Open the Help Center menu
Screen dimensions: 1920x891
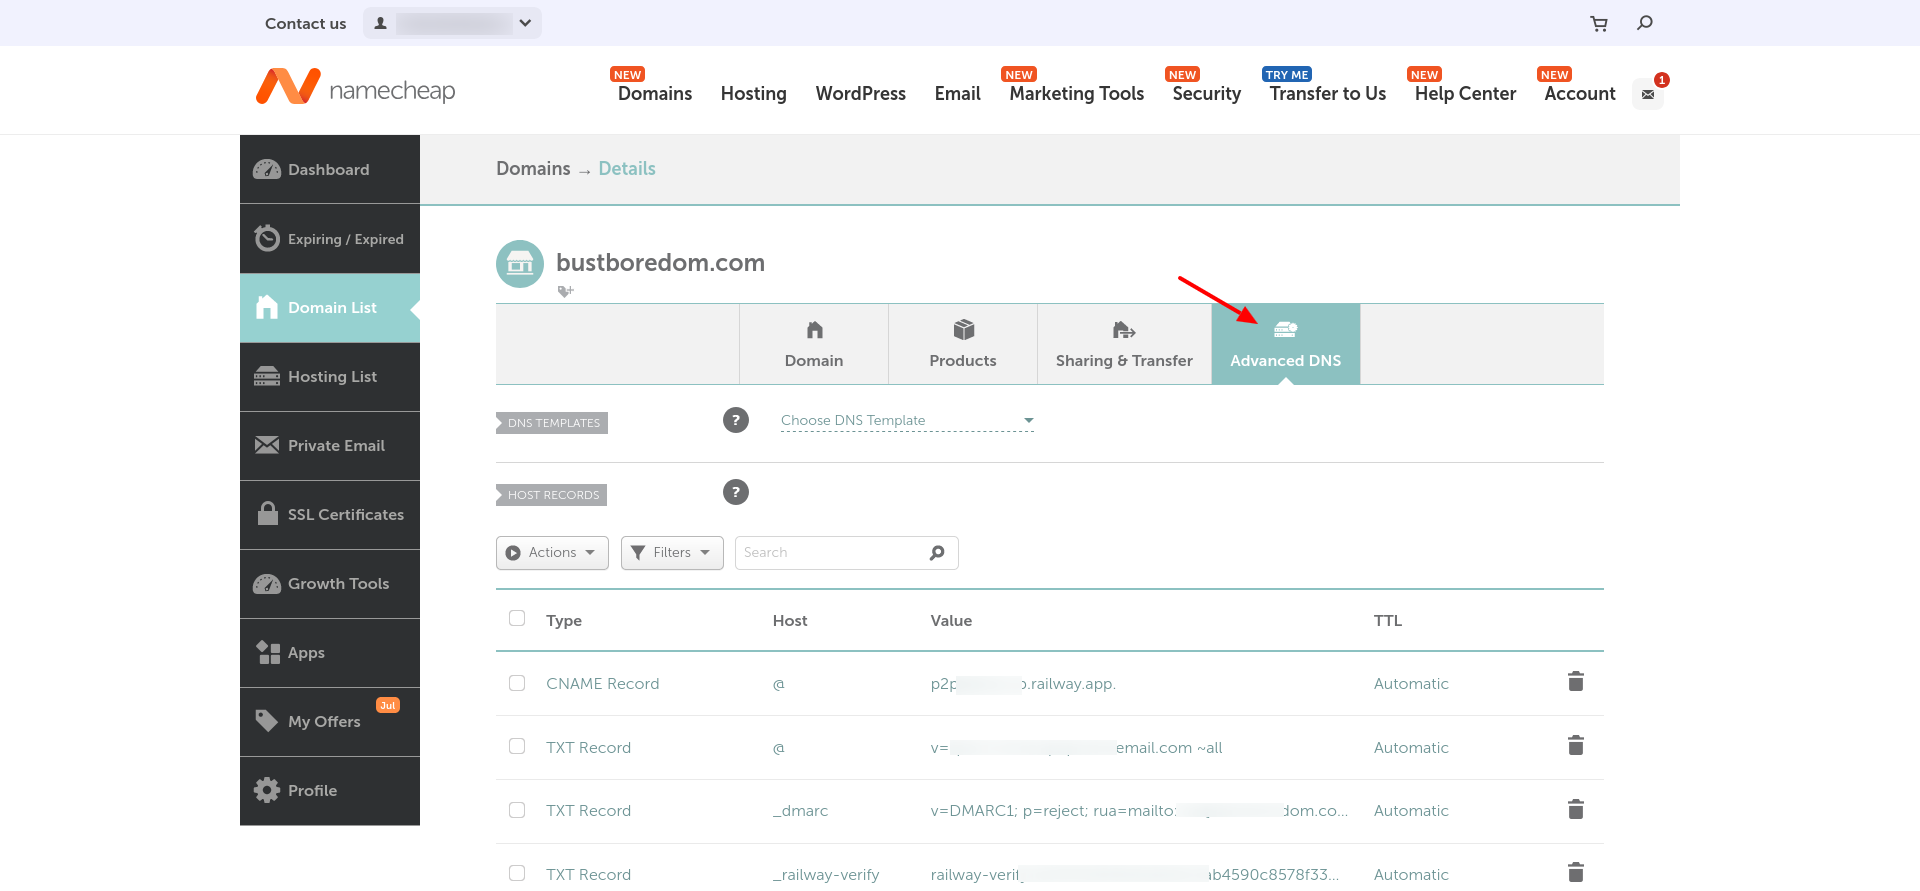click(1466, 93)
